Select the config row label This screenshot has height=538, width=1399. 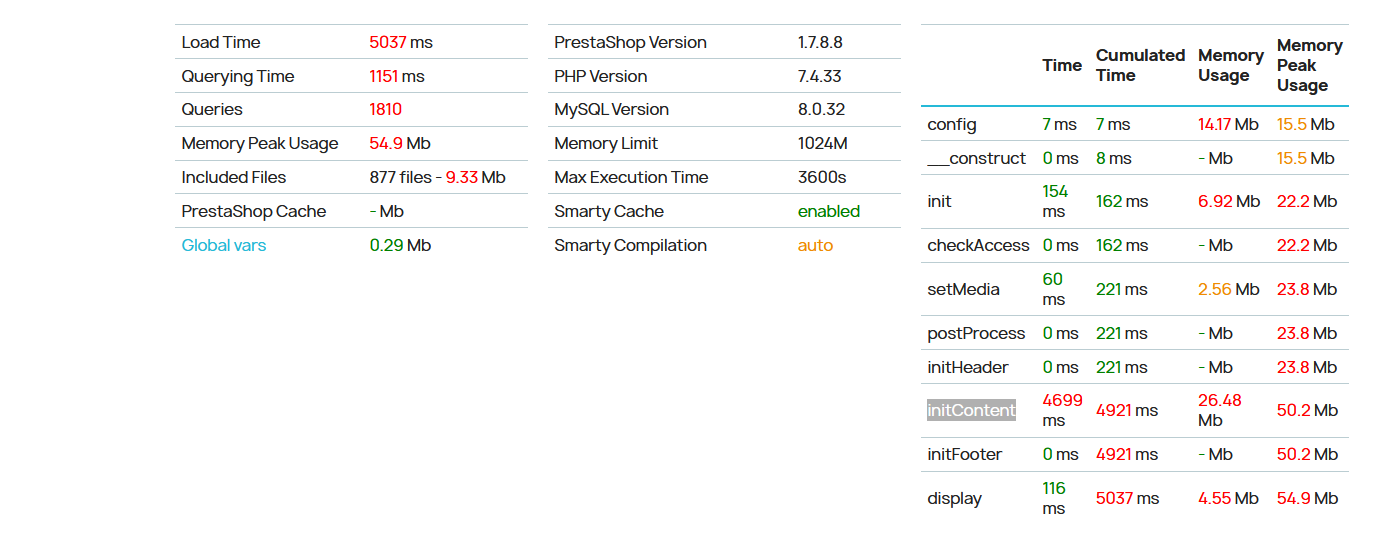point(952,124)
